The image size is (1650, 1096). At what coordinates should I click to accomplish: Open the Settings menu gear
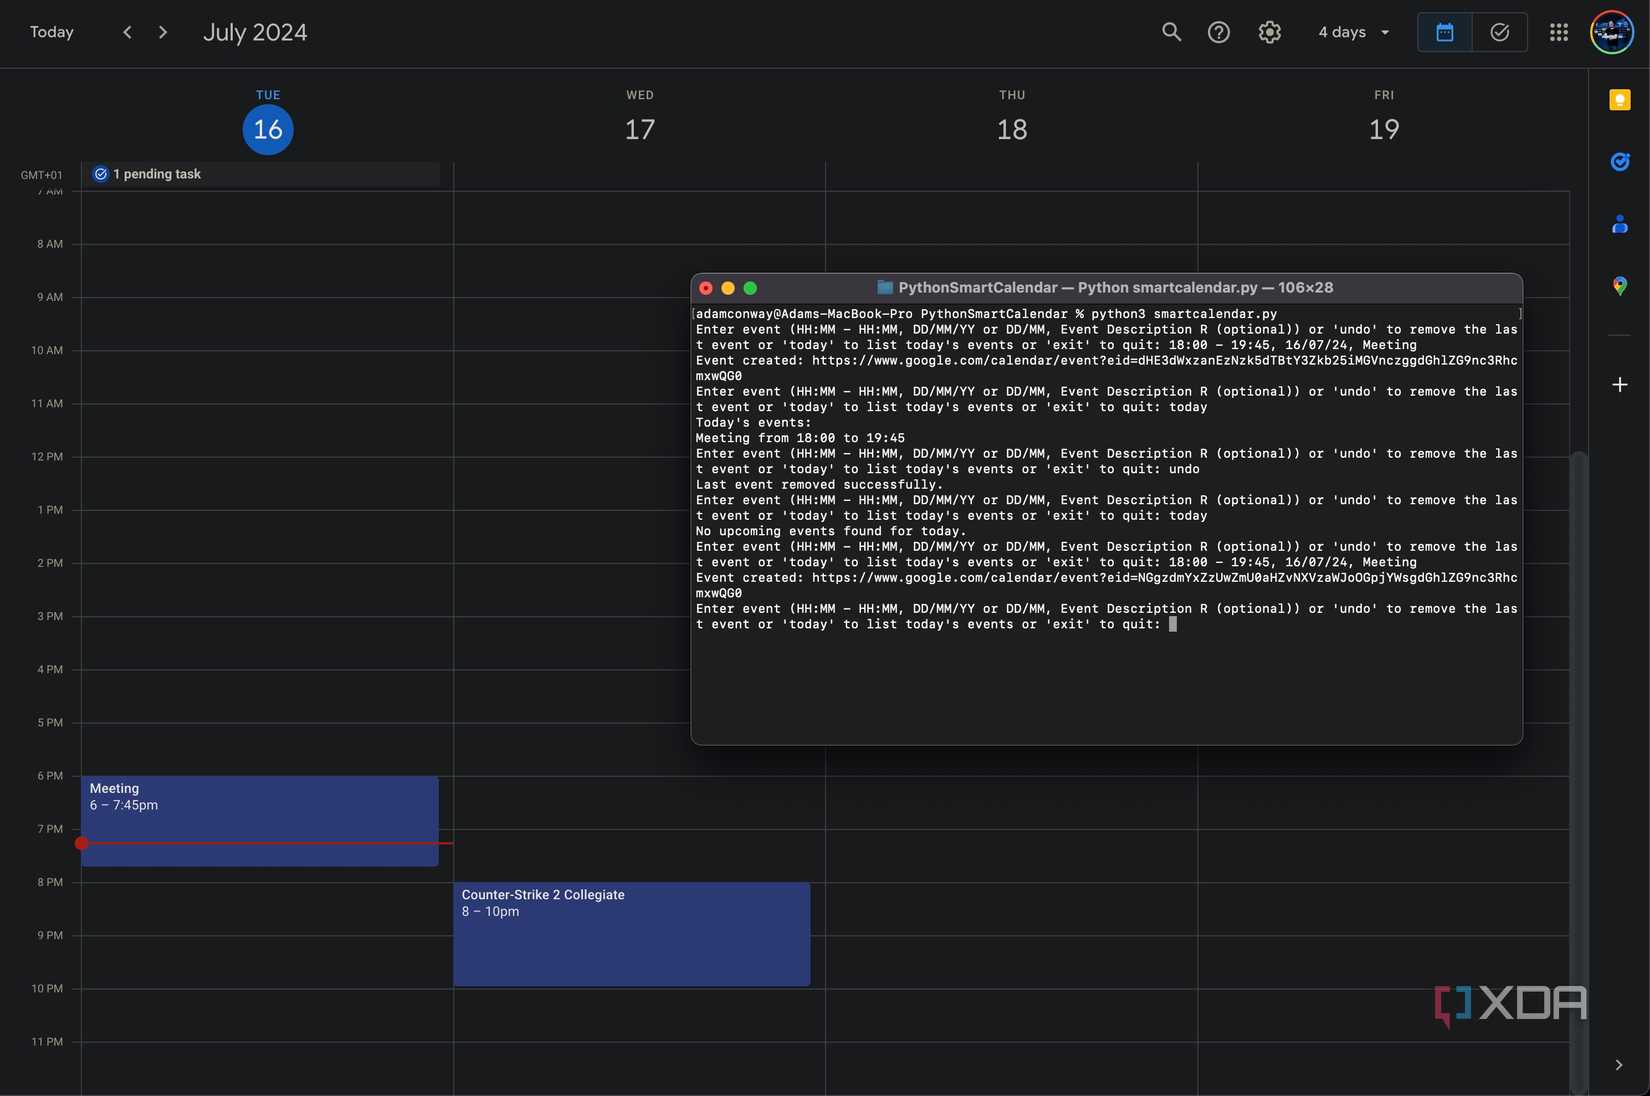(1269, 32)
